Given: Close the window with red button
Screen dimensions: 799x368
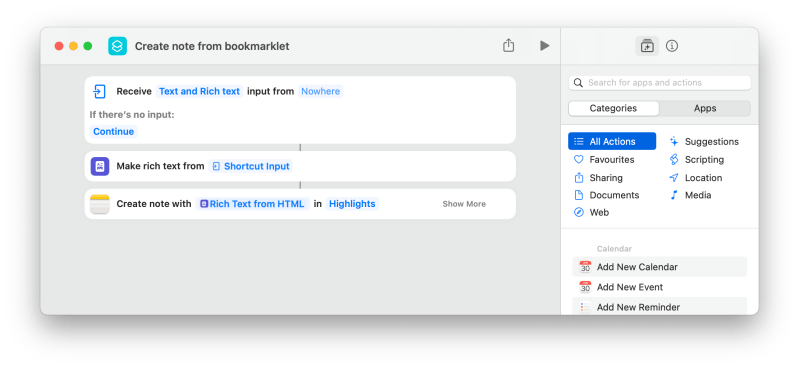Looking at the screenshot, I should click(59, 46).
